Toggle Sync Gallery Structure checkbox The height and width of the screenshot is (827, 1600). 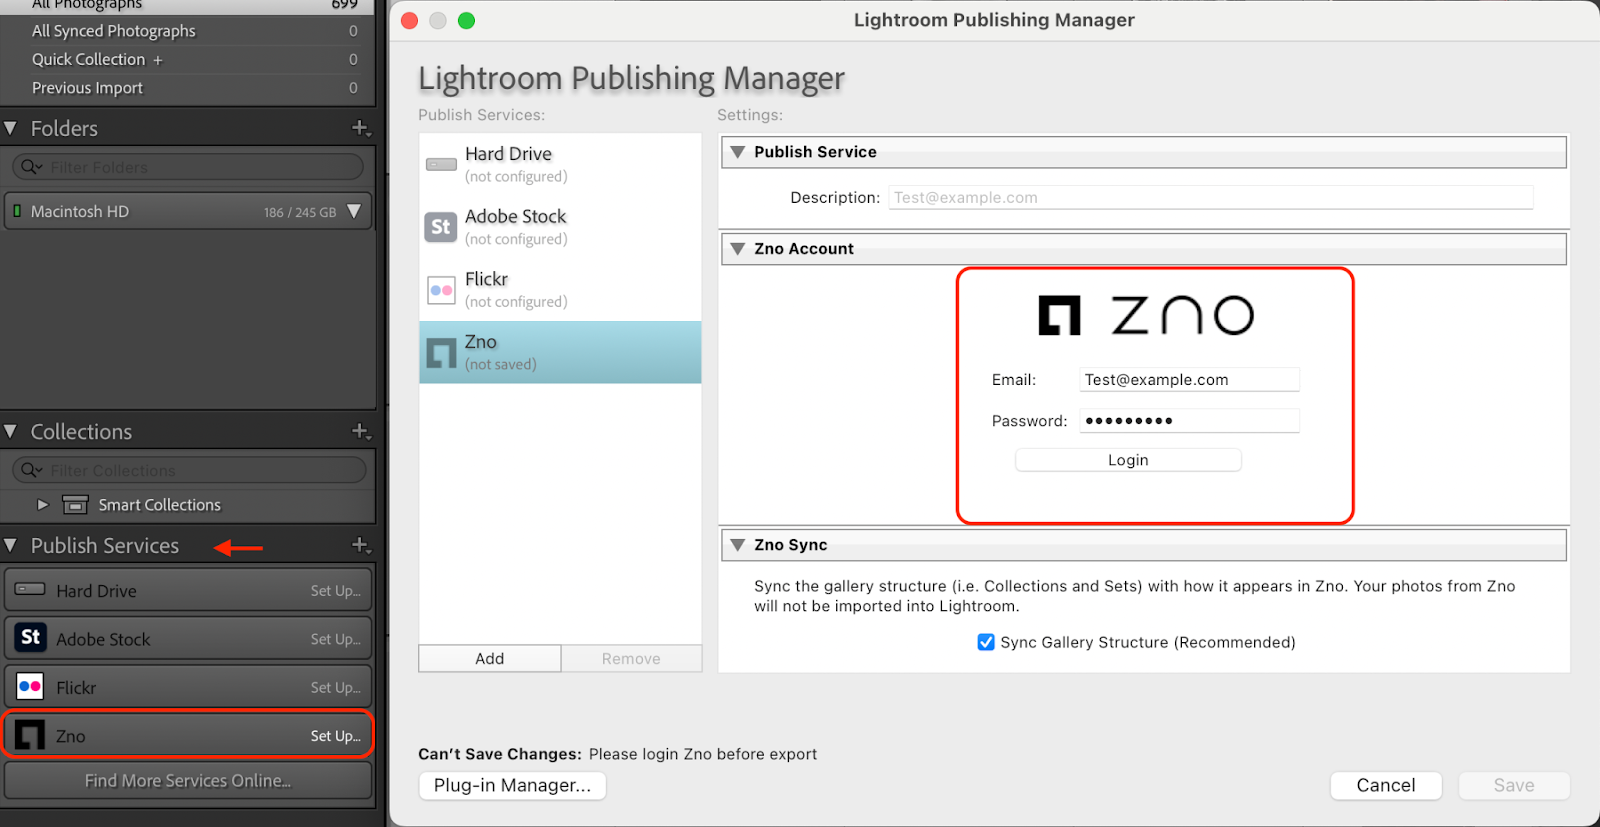point(986,642)
